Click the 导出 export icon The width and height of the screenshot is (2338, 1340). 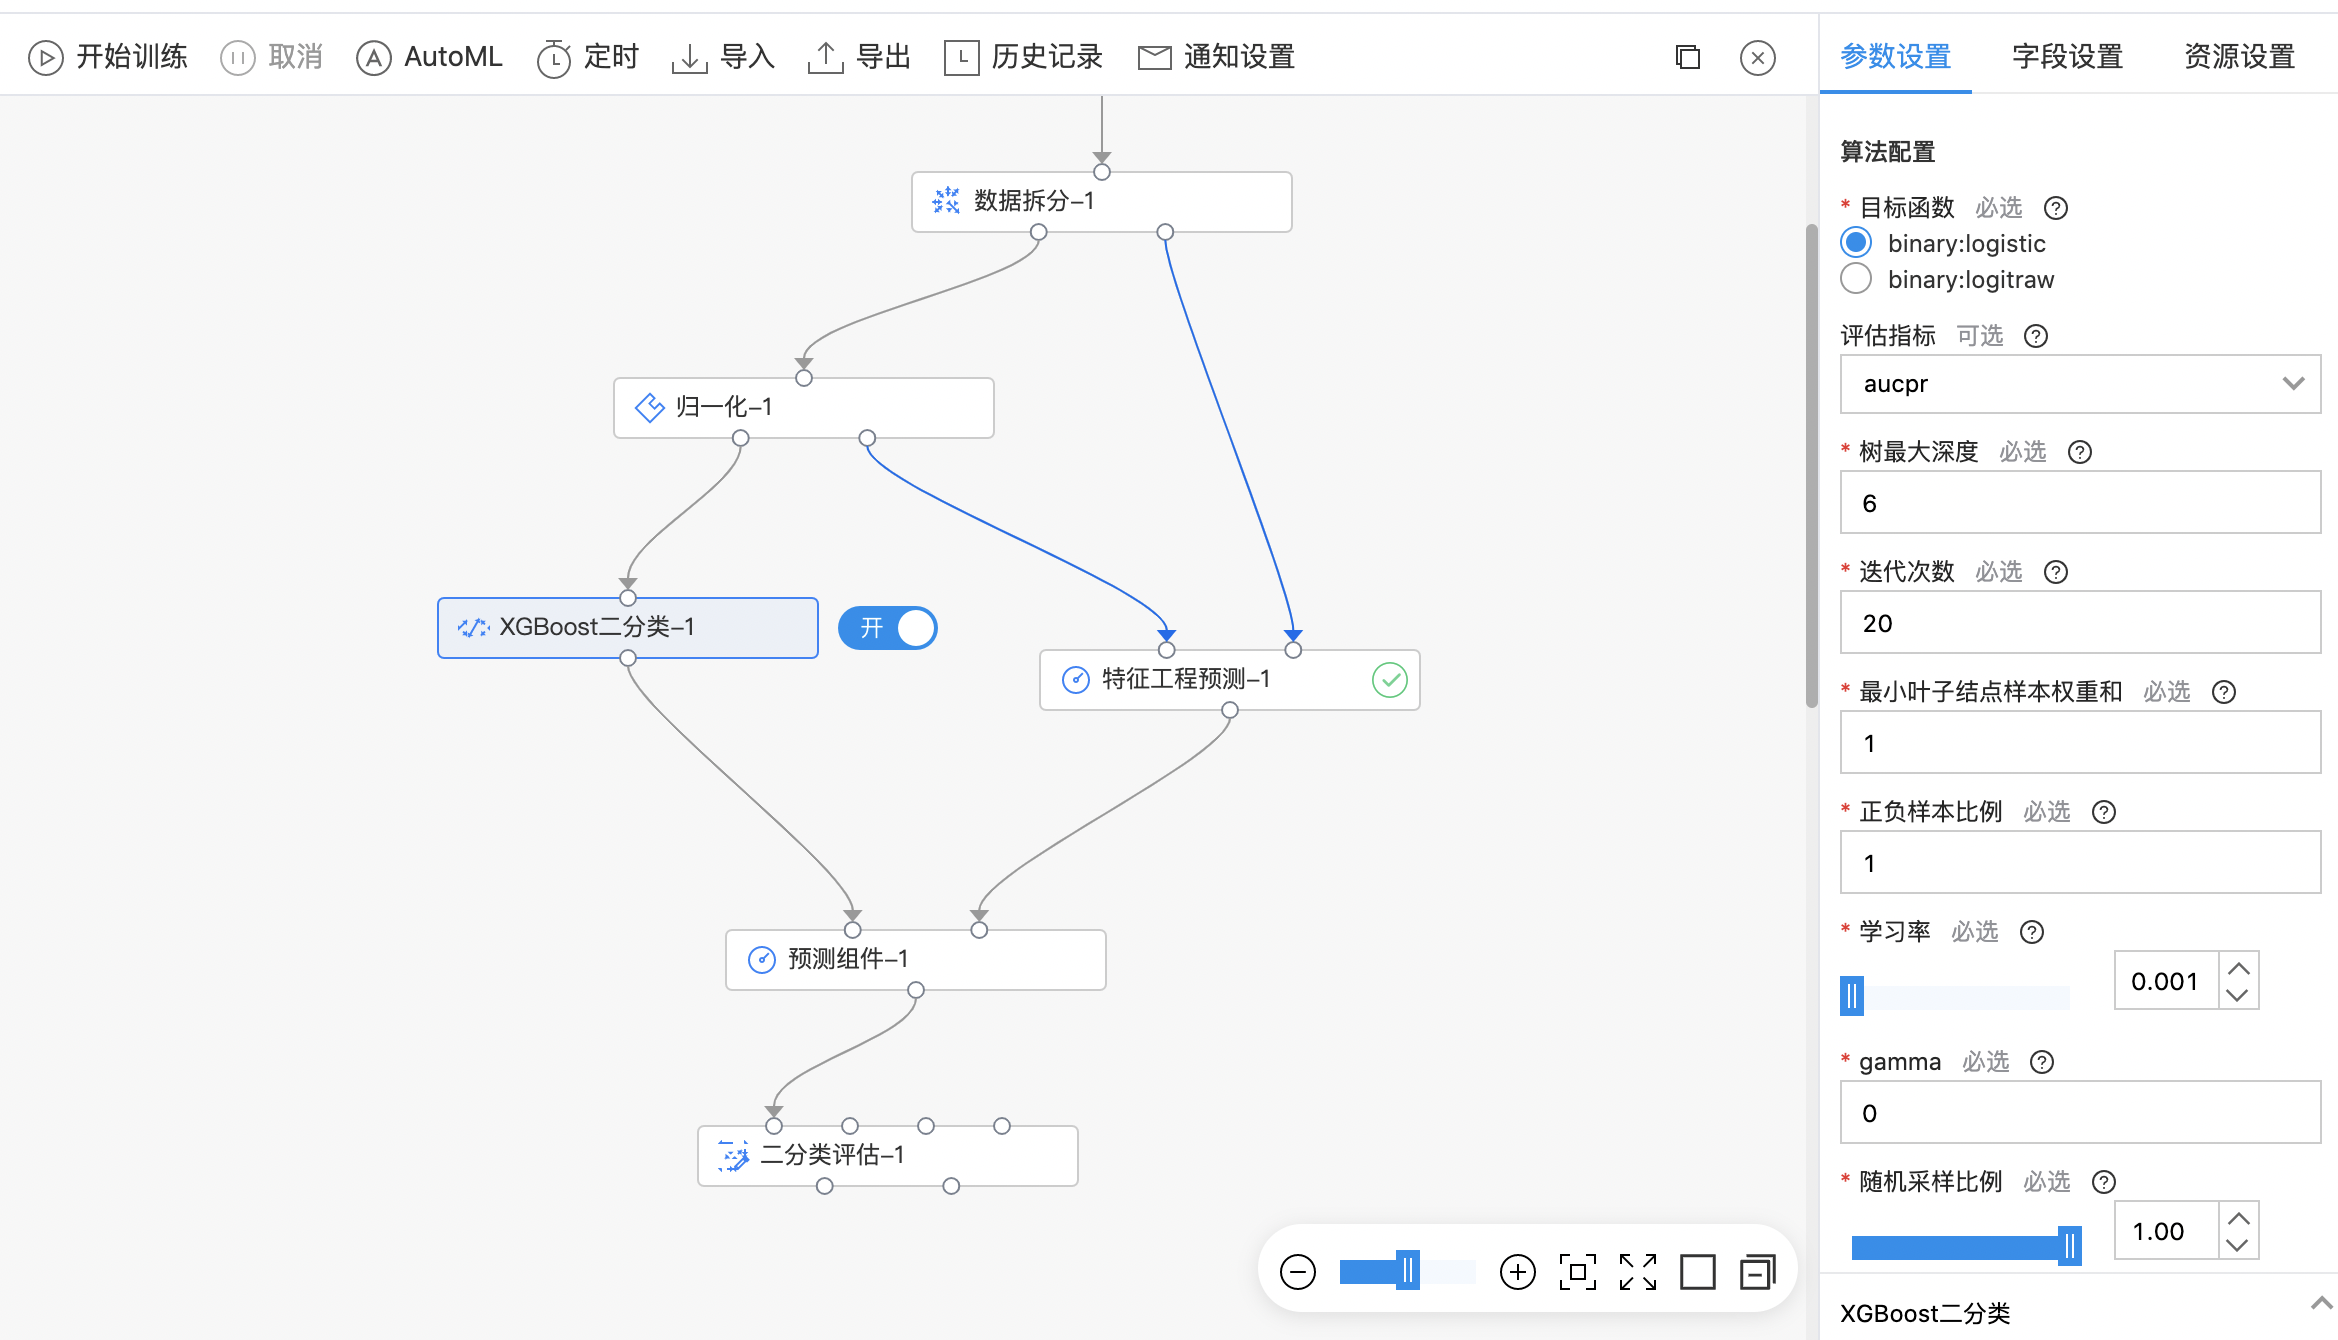pyautogui.click(x=825, y=58)
